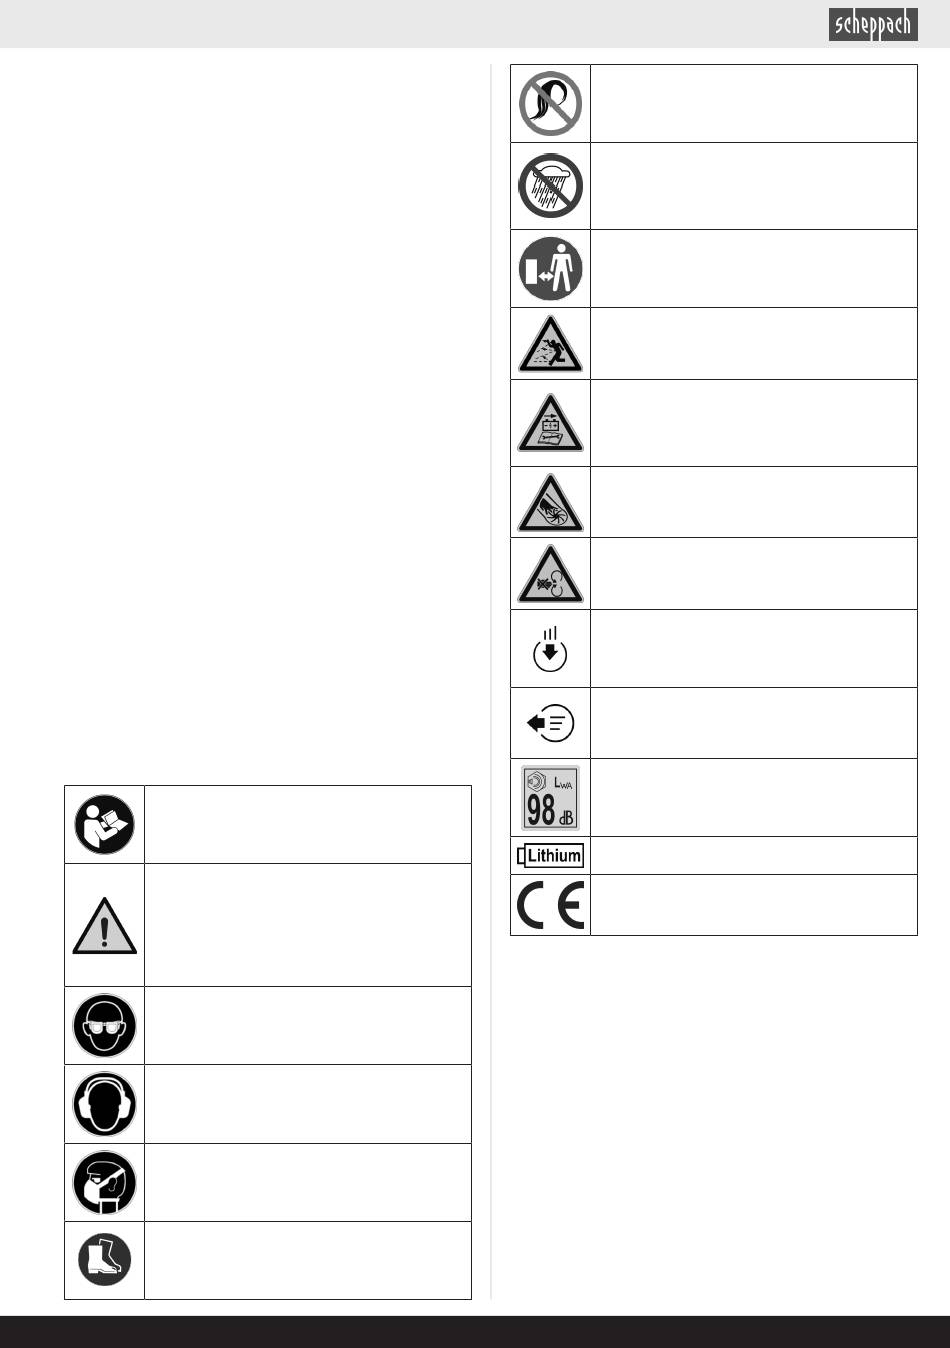The width and height of the screenshot is (950, 1348).
Task: Select the safety boots symbol
Action: [105, 1260]
